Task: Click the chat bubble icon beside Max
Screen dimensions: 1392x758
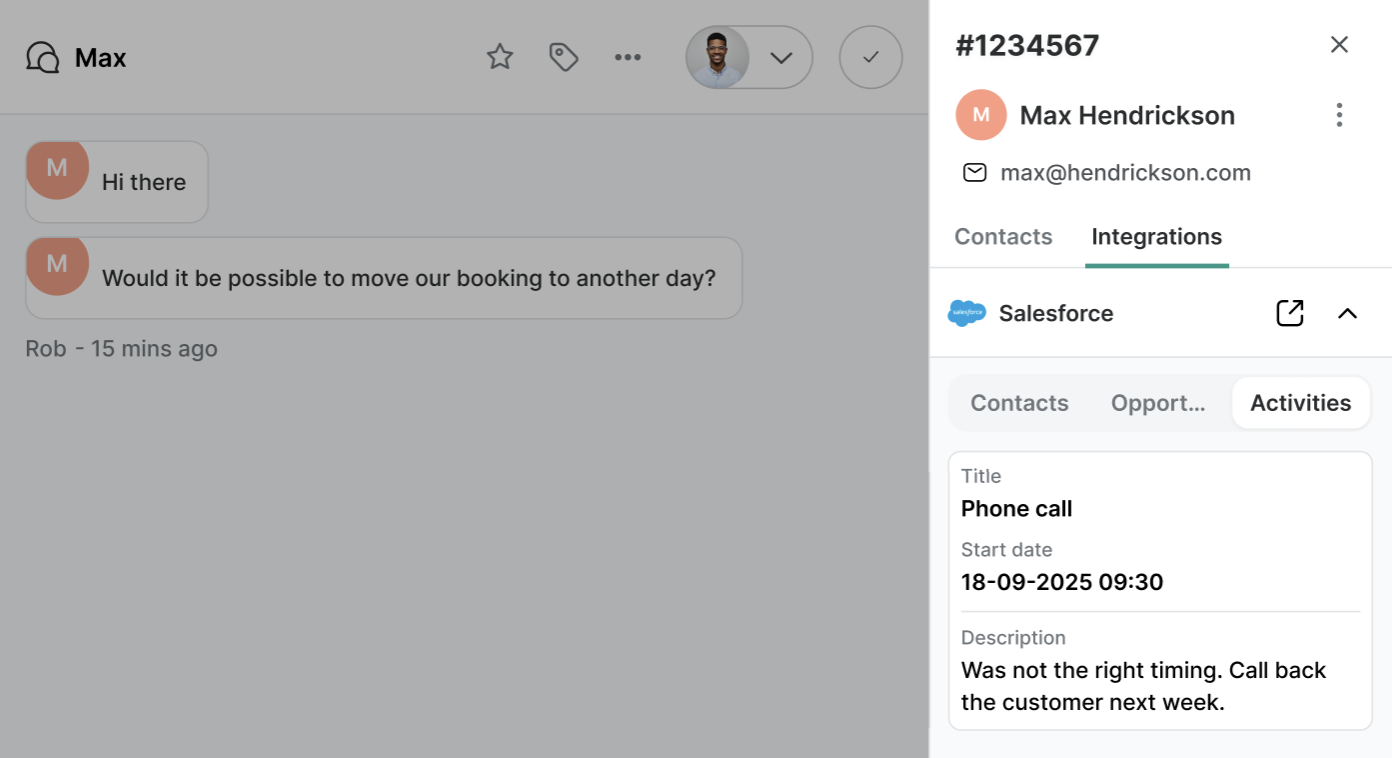Action: [x=43, y=57]
